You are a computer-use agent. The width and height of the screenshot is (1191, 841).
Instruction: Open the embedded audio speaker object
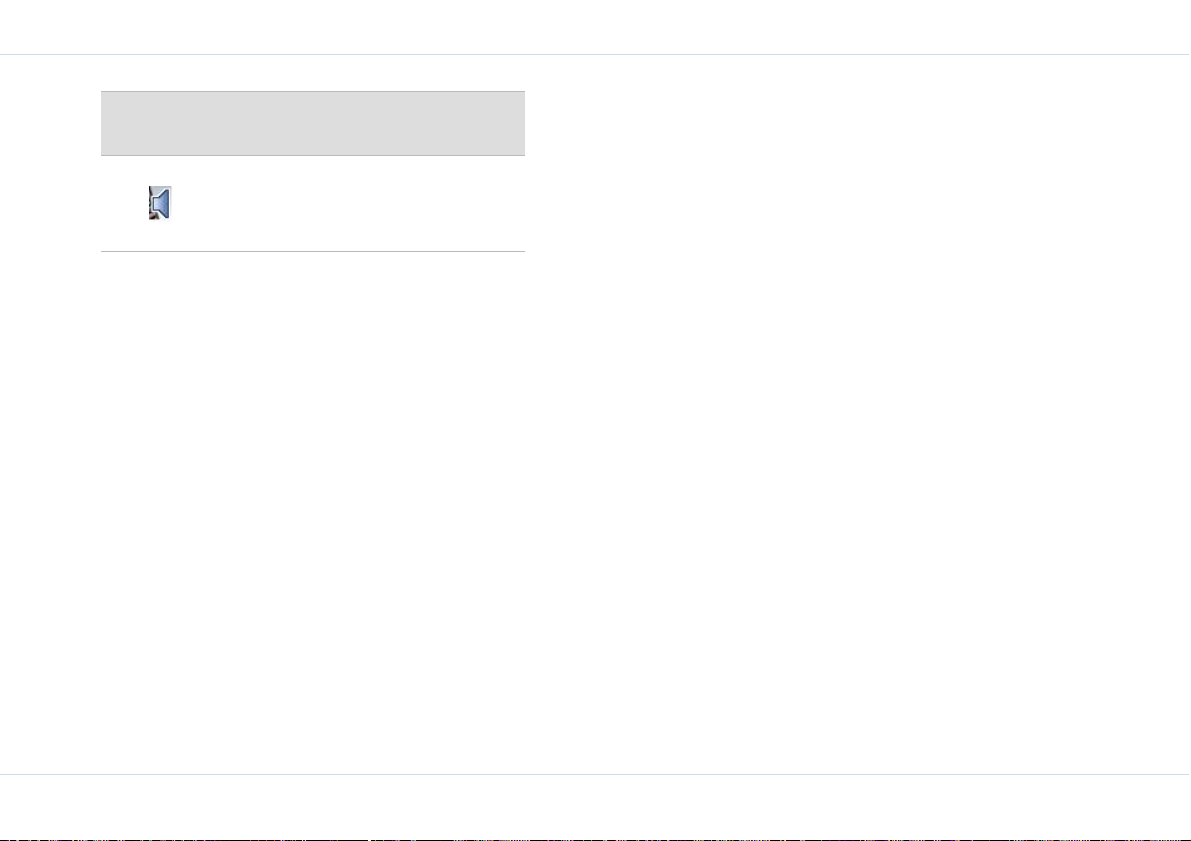pyautogui.click(x=160, y=203)
